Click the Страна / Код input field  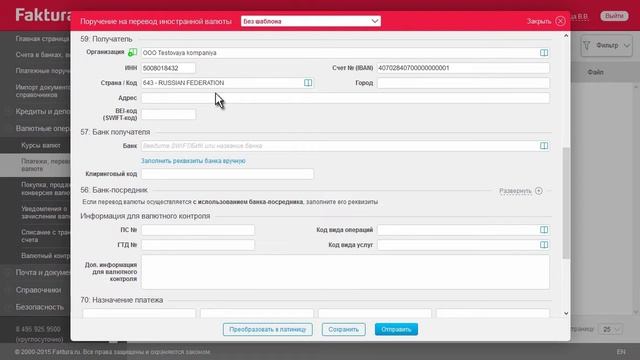[227, 83]
